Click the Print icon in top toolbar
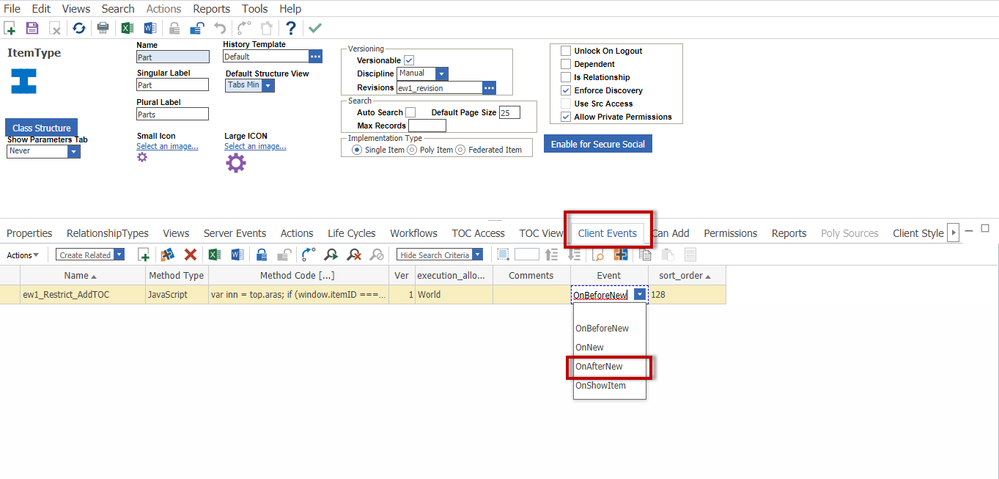999x479 pixels. pos(102,29)
